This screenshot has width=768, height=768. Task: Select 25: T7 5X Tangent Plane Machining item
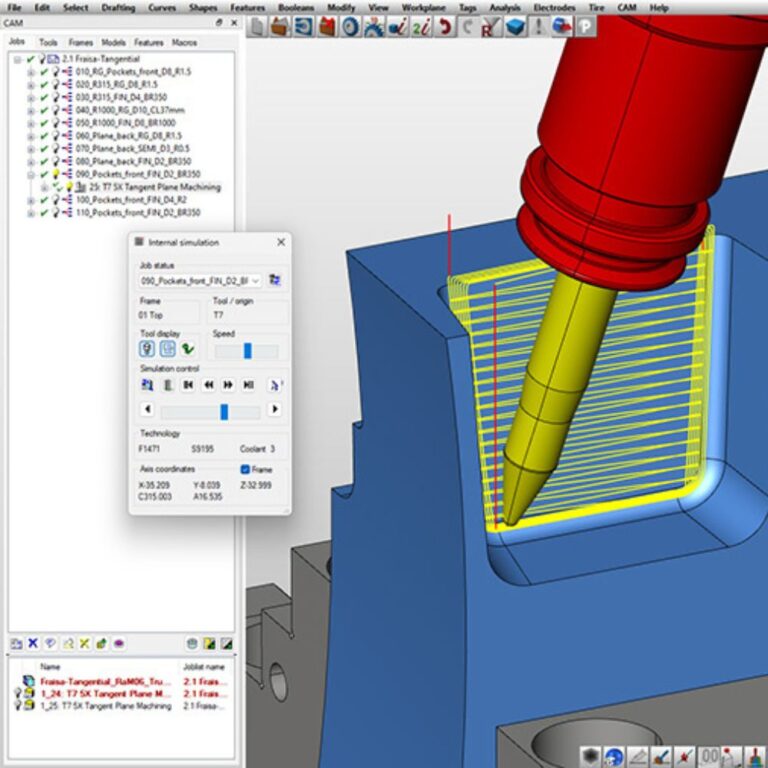(154, 187)
